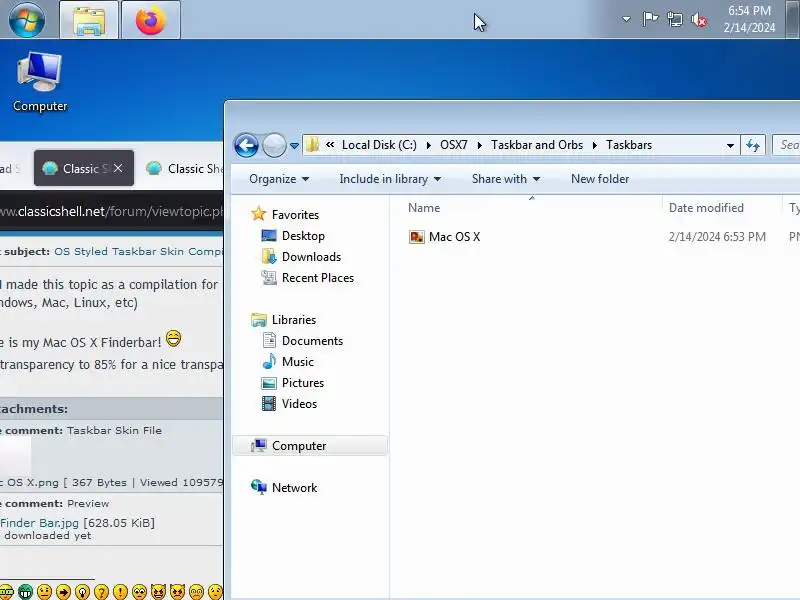The height and width of the screenshot is (600, 800).
Task: Show hidden system tray icons
Action: [x=626, y=19]
